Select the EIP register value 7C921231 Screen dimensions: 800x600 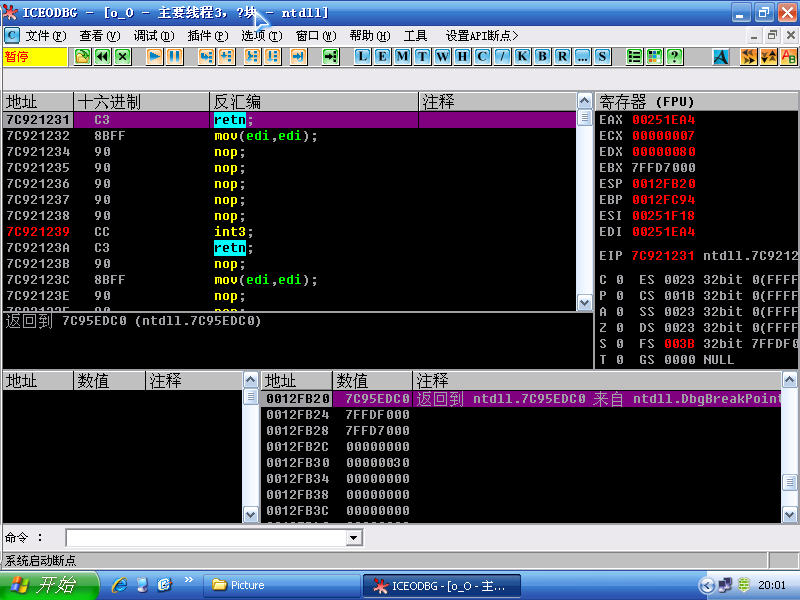663,256
